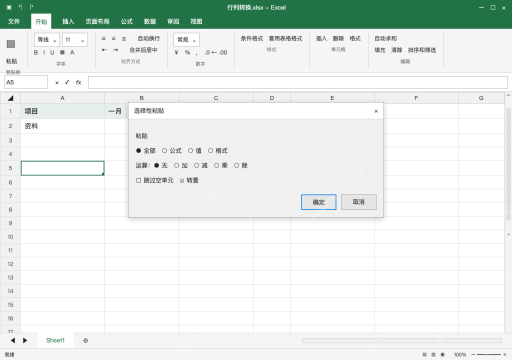512x360 pixels.
Task: Open the 条件格式 conditional formatting menu
Action: pos(252,39)
